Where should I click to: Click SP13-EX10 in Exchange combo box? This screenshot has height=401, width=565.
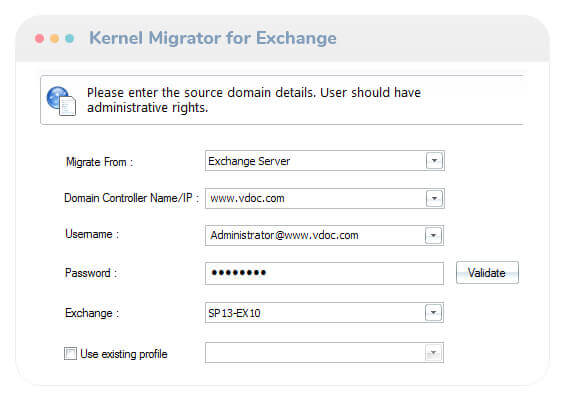pos(234,313)
